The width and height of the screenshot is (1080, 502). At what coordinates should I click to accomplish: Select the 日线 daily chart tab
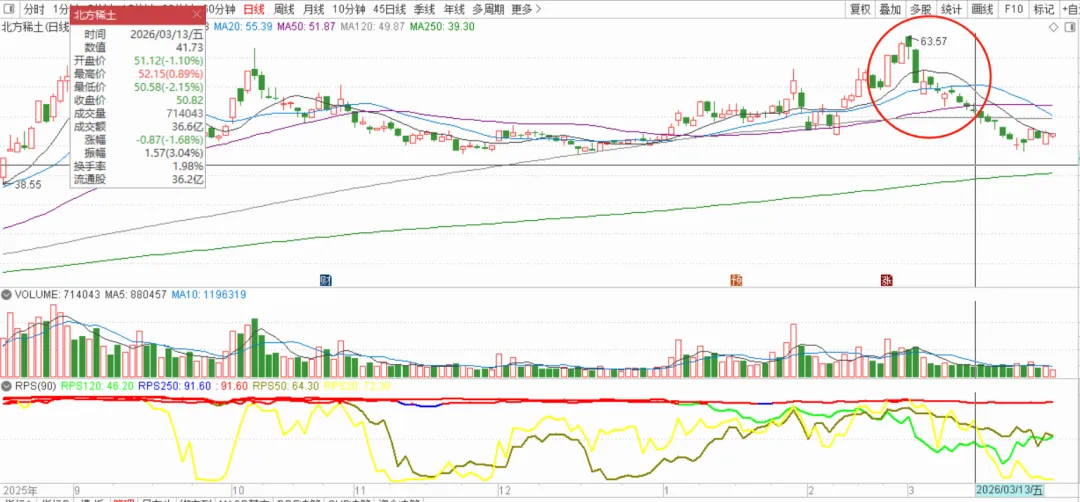coord(255,9)
